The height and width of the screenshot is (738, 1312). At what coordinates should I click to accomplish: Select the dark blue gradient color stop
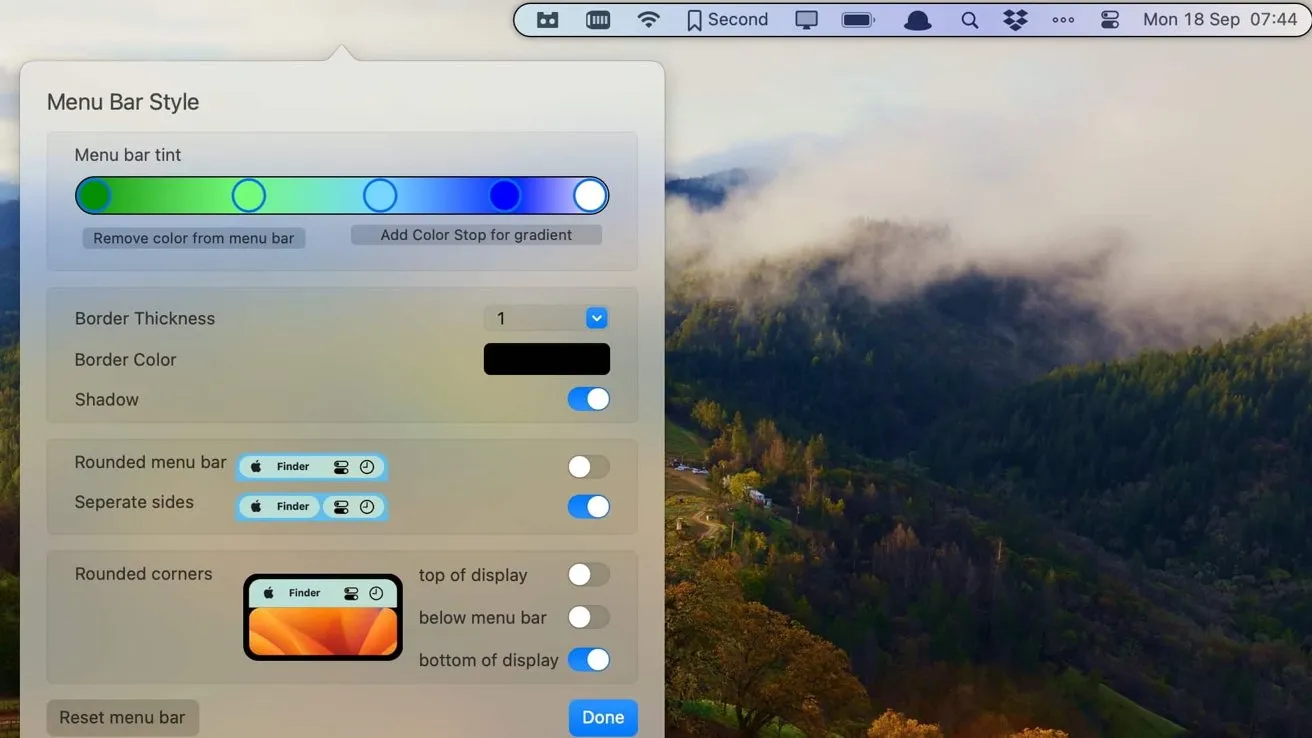[x=505, y=196]
